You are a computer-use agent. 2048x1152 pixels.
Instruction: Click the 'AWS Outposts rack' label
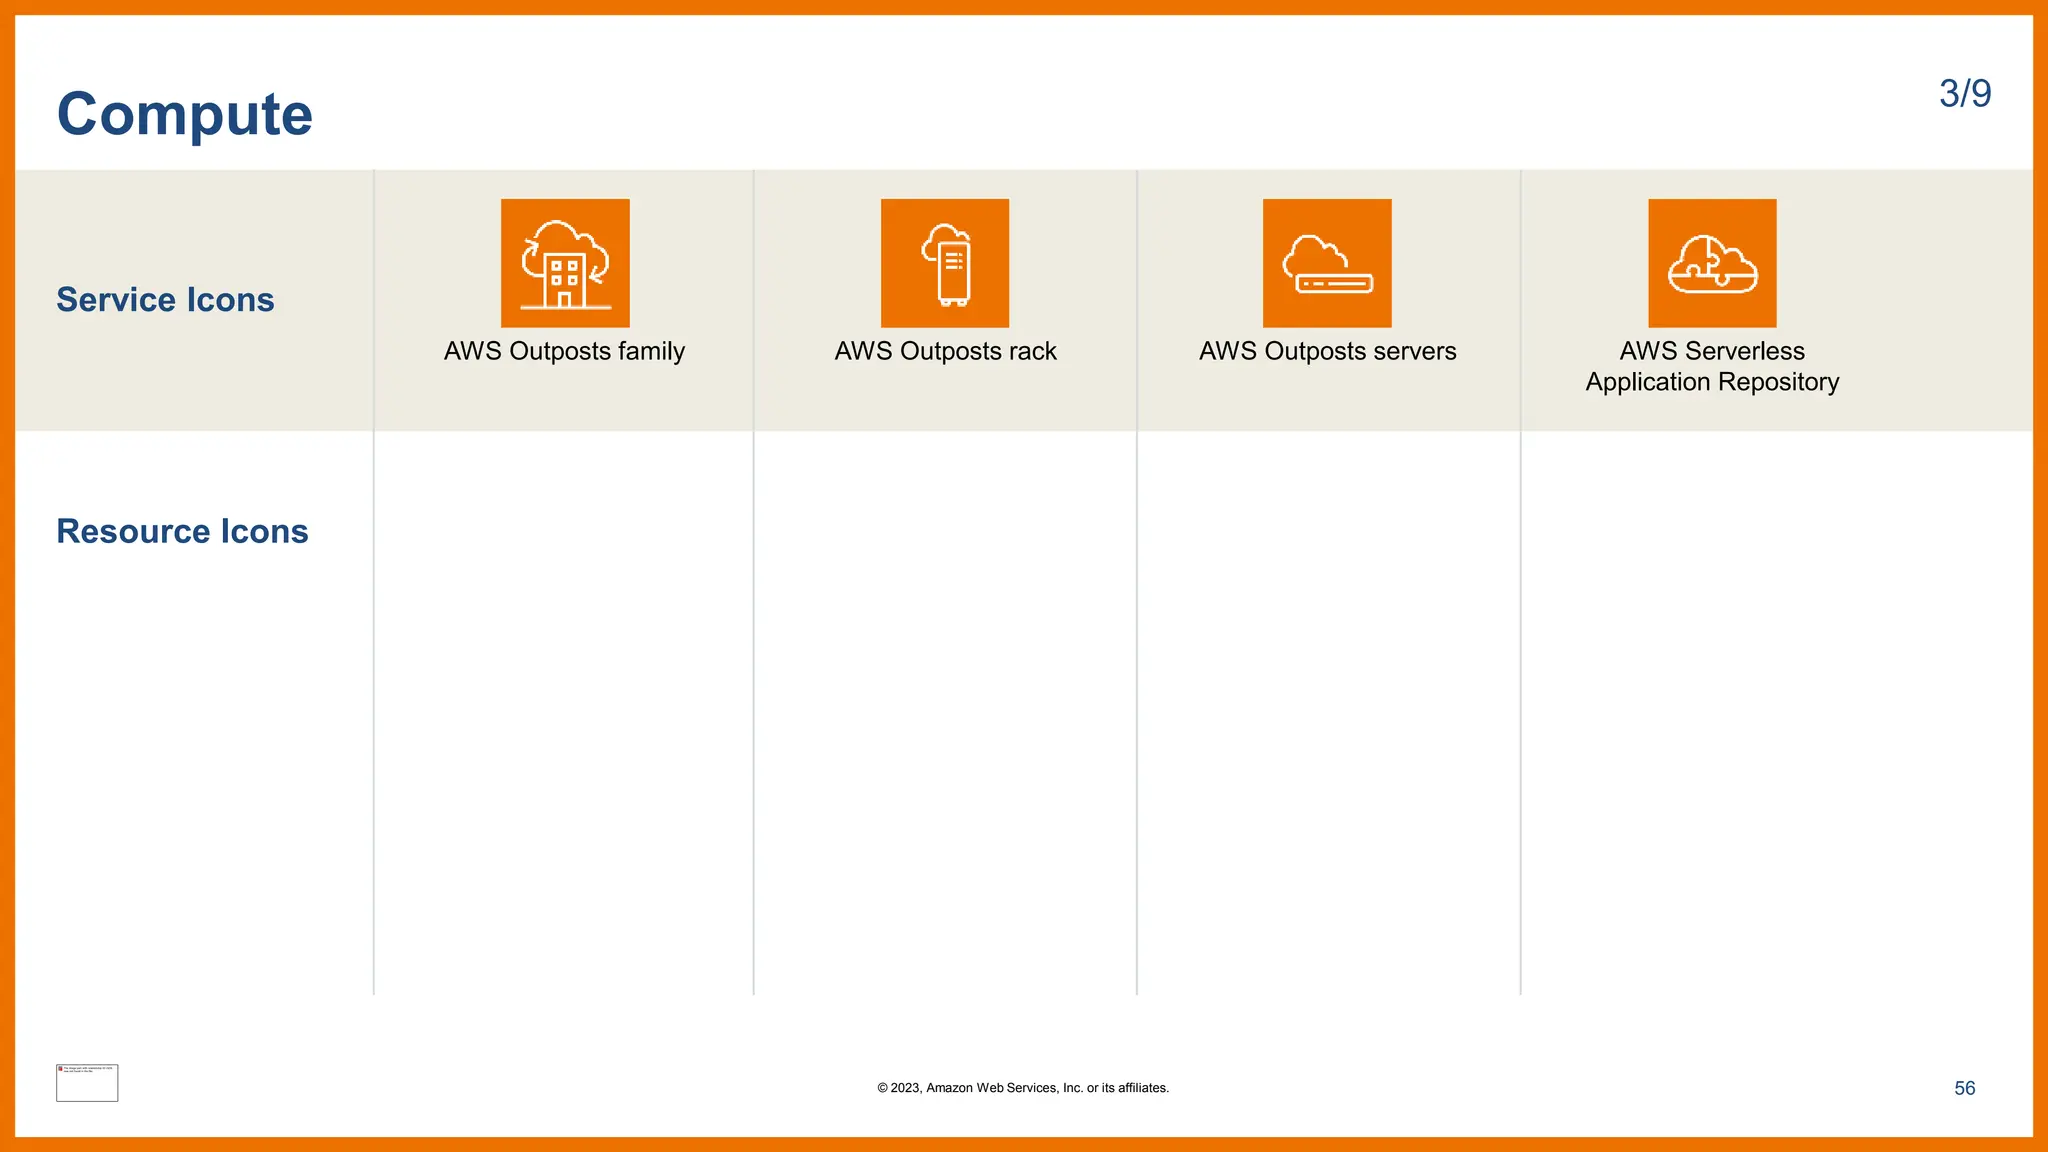(945, 352)
